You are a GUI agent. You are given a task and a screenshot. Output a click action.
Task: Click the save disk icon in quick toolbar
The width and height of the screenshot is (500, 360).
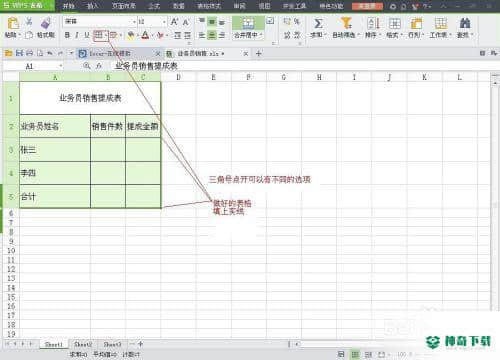click(19, 53)
